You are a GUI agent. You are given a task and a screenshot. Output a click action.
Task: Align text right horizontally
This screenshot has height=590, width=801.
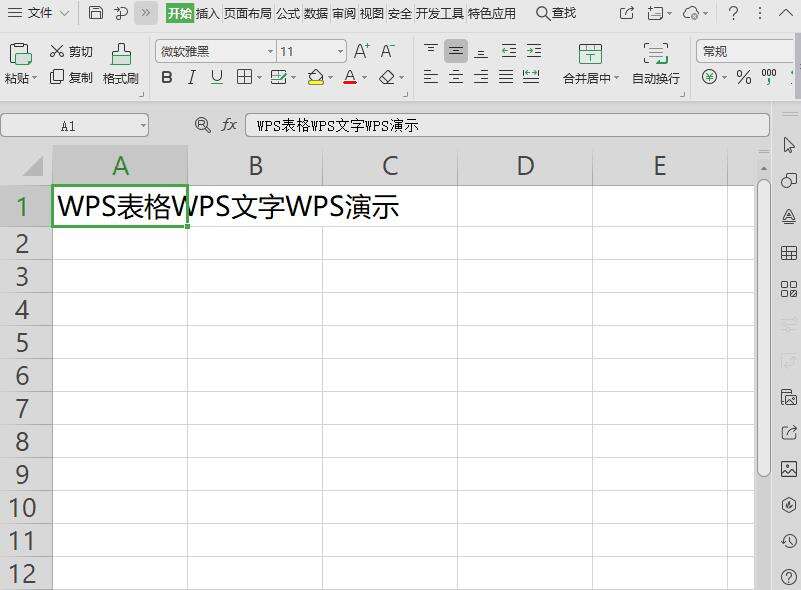[481, 77]
